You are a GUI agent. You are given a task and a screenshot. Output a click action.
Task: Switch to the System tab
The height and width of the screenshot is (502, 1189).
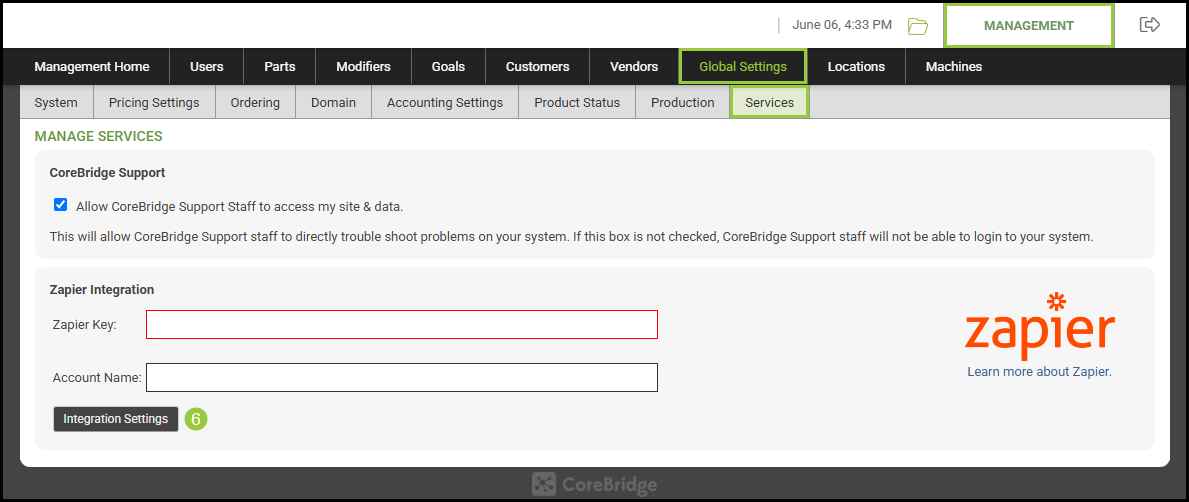click(56, 102)
